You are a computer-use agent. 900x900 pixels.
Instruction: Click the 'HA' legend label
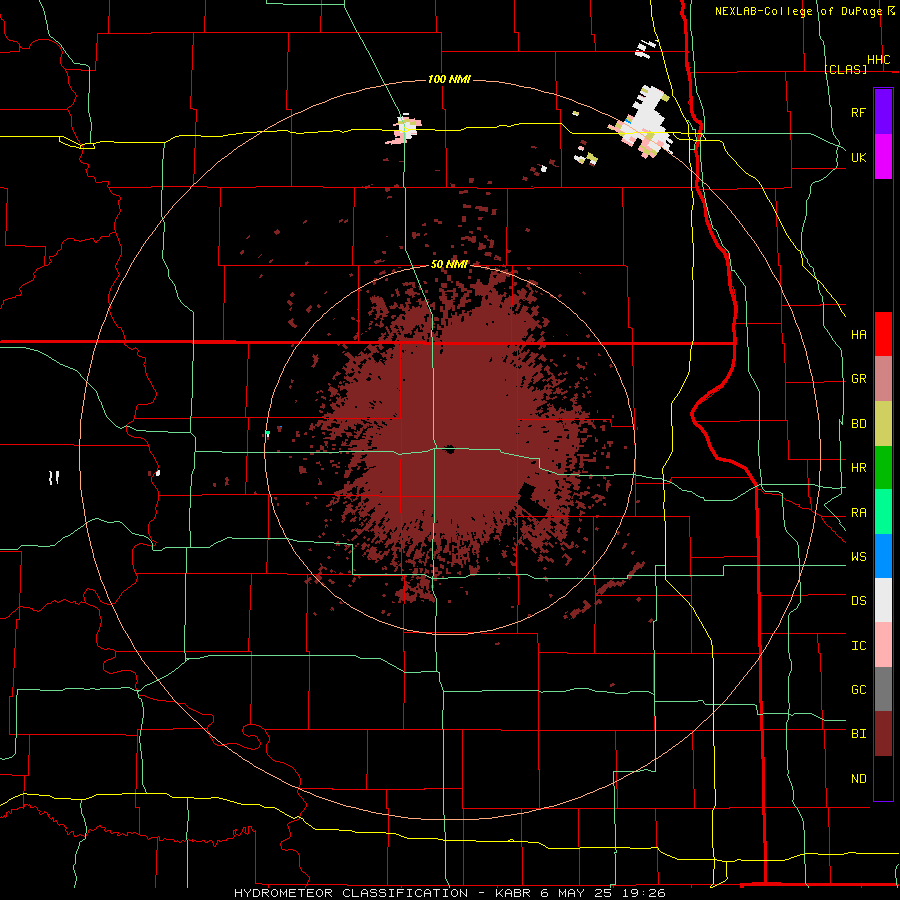pyautogui.click(x=858, y=334)
